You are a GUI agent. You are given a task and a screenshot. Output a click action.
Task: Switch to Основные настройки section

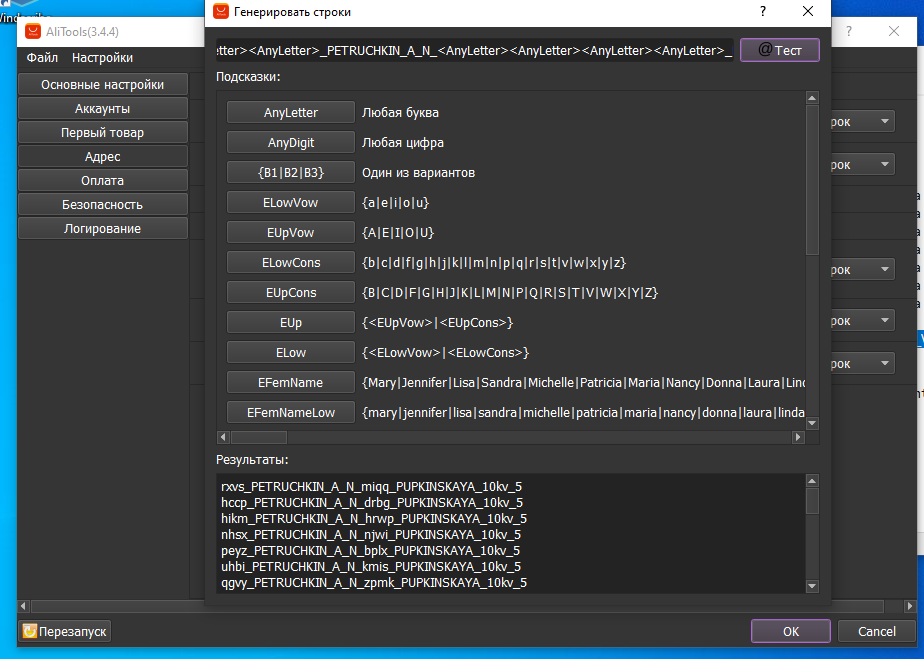click(x=103, y=84)
